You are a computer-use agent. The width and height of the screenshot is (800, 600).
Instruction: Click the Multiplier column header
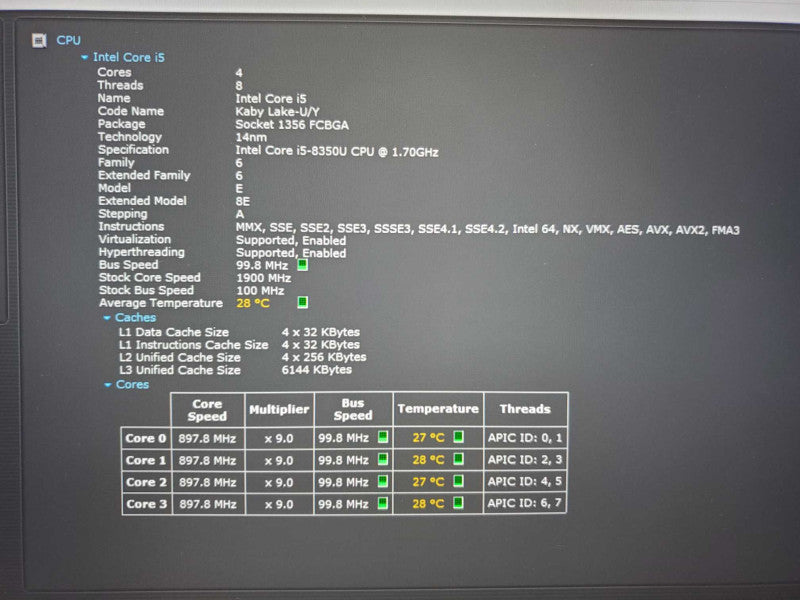coord(279,410)
